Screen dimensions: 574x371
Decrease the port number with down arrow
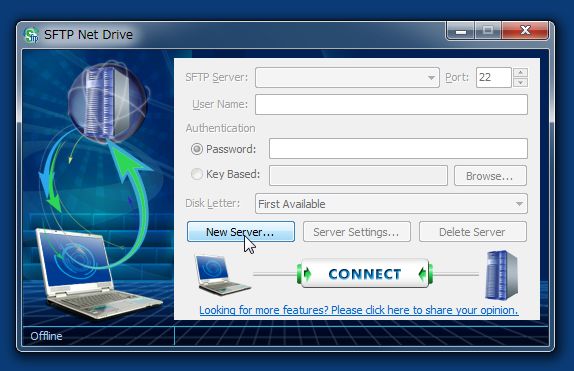coord(520,82)
